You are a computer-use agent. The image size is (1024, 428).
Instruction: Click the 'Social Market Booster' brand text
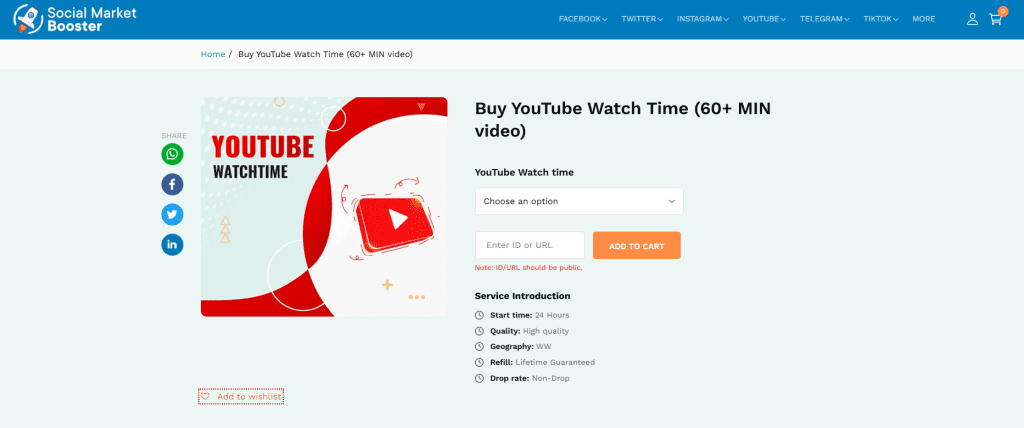click(x=92, y=20)
